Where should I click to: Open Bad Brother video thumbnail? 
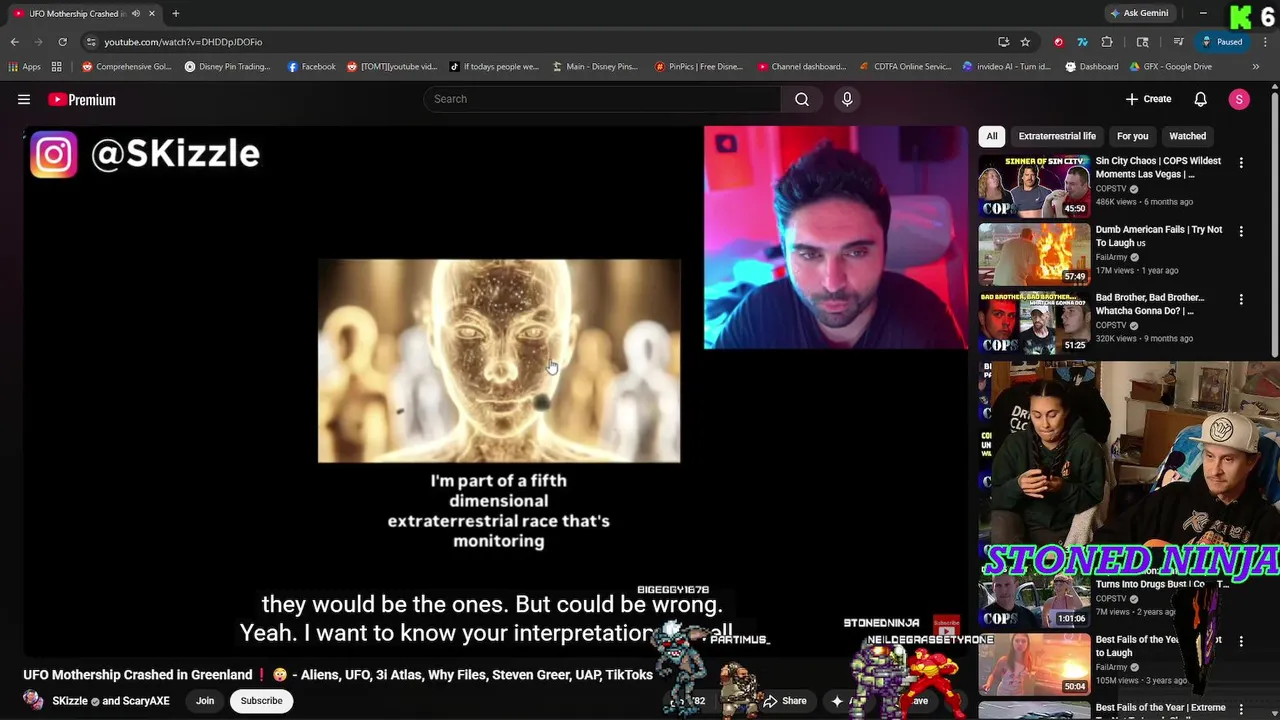coord(1034,322)
